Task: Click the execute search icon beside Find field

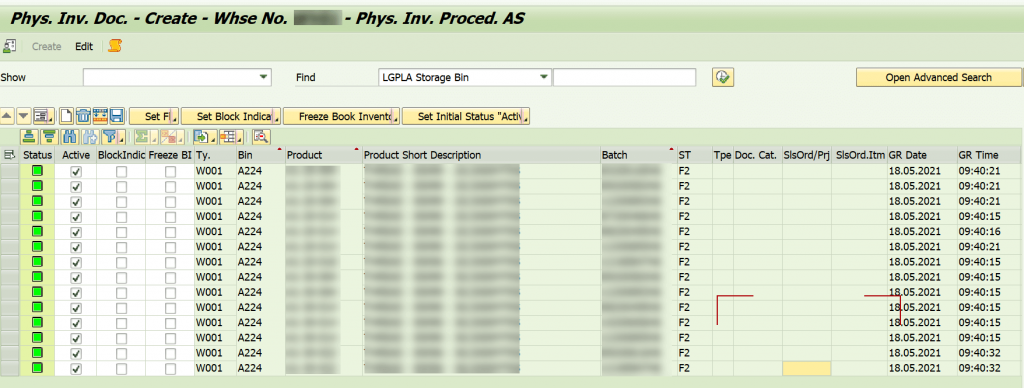Action: coord(723,77)
